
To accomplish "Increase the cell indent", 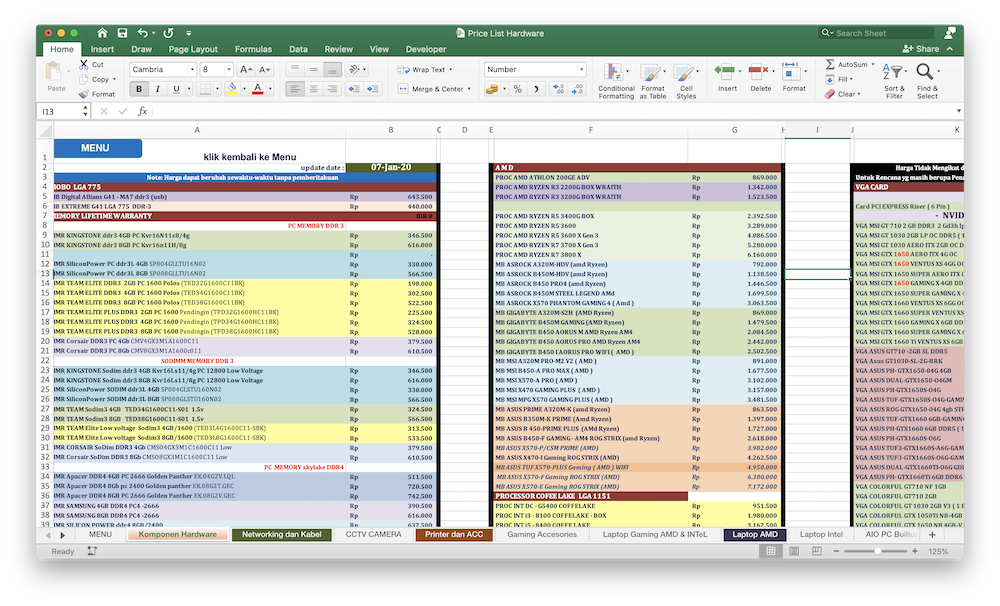I will point(373,89).
